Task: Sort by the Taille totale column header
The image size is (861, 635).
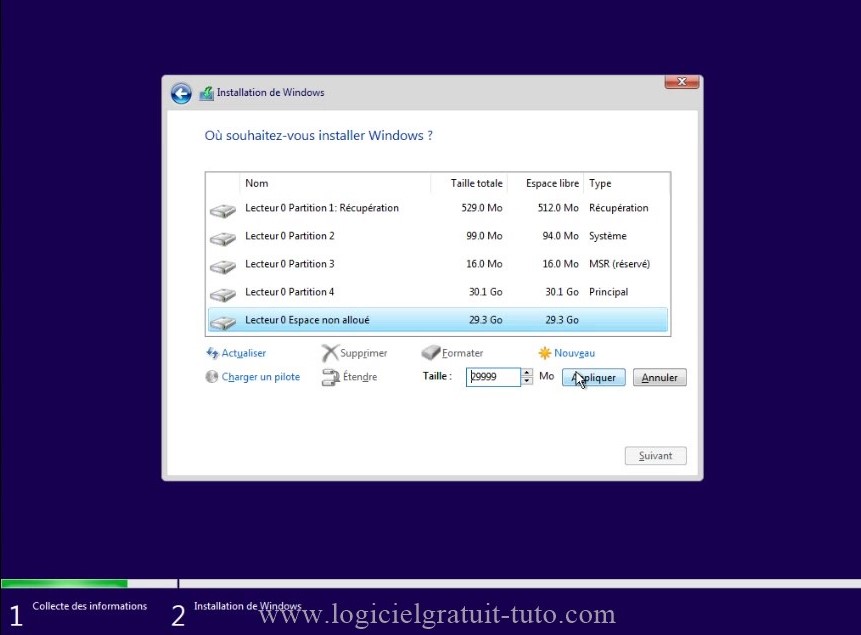Action: 469,183
